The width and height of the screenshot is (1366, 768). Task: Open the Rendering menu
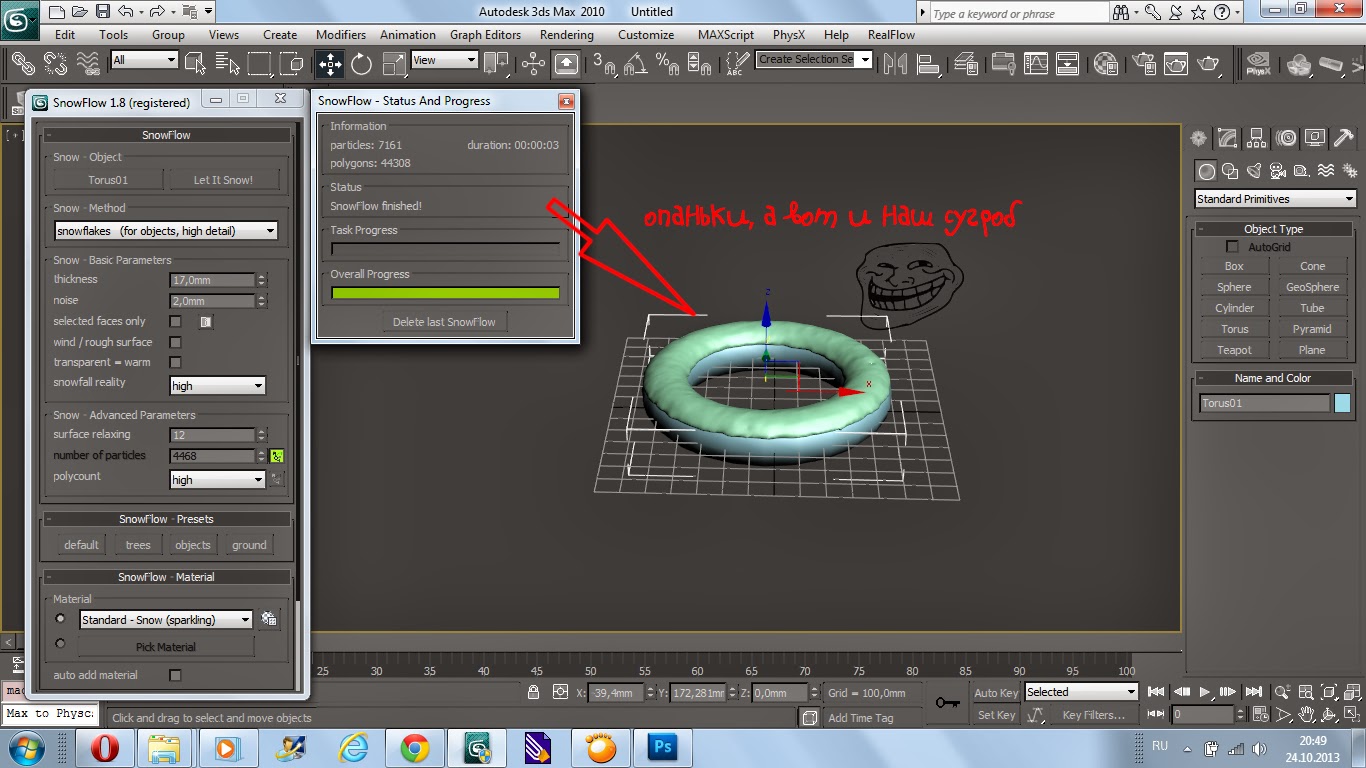[567, 35]
